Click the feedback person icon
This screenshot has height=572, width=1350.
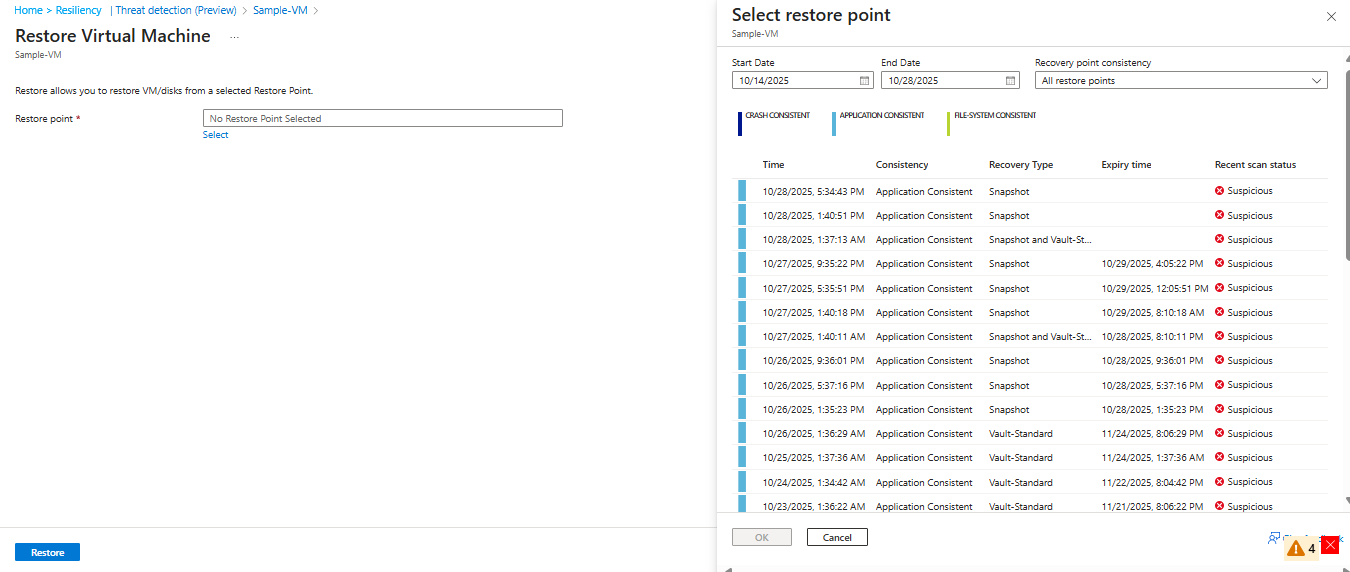[x=1274, y=538]
